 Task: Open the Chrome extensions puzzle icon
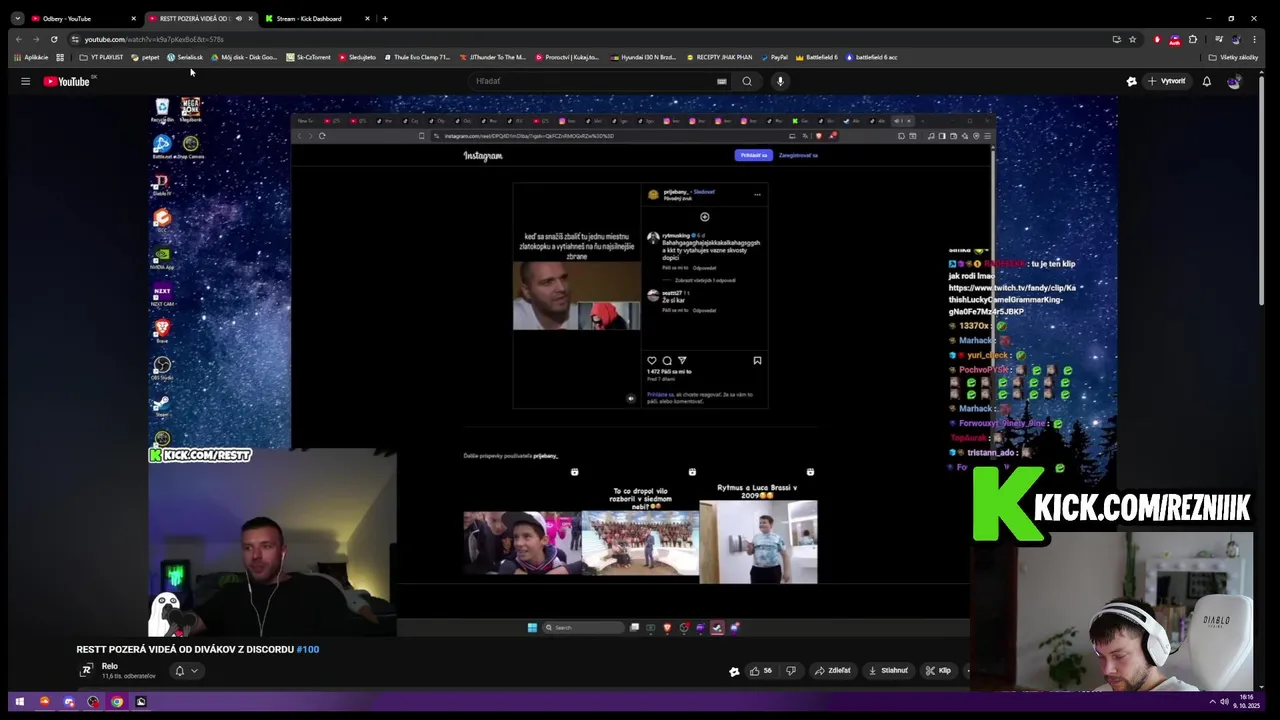coord(1192,39)
